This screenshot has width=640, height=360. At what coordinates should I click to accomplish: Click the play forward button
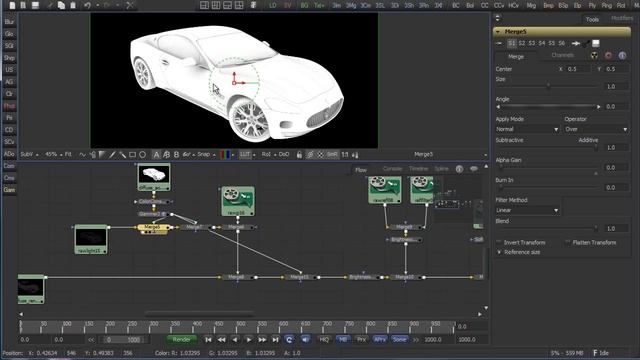tap(249, 340)
